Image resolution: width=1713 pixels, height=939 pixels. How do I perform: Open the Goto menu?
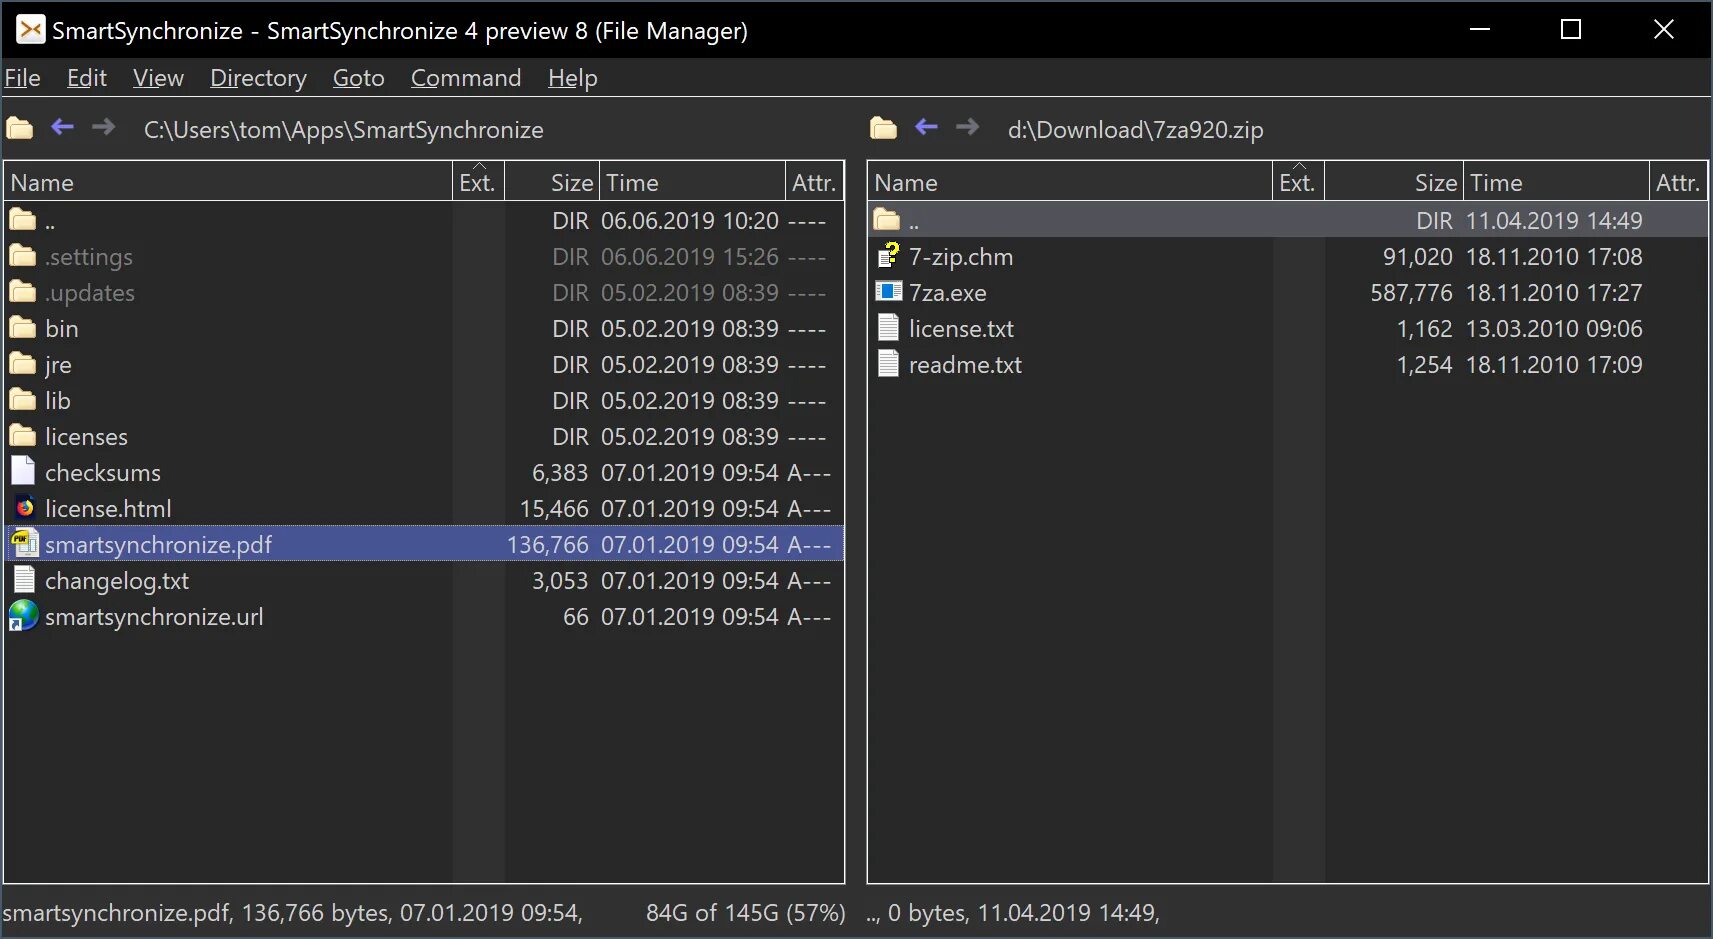click(x=359, y=78)
